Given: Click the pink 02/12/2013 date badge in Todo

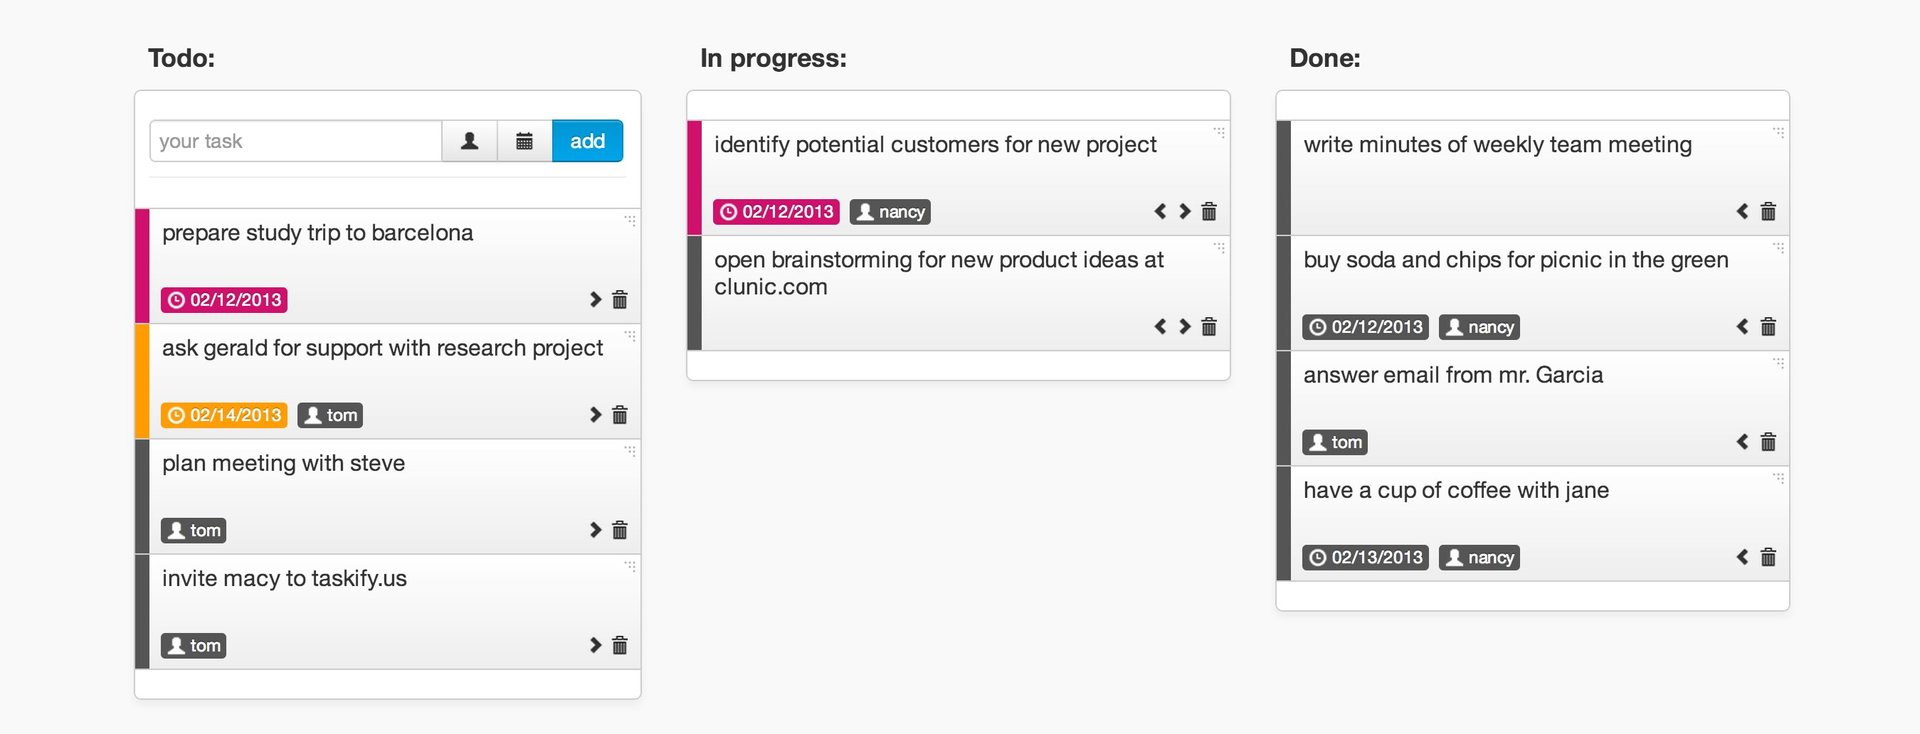Looking at the screenshot, I should coord(224,299).
